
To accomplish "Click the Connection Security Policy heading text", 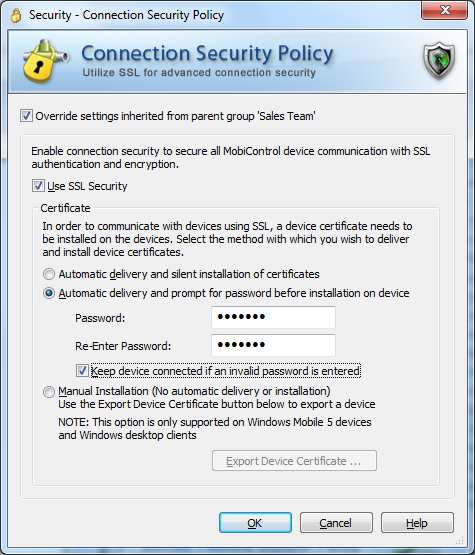I will point(207,53).
